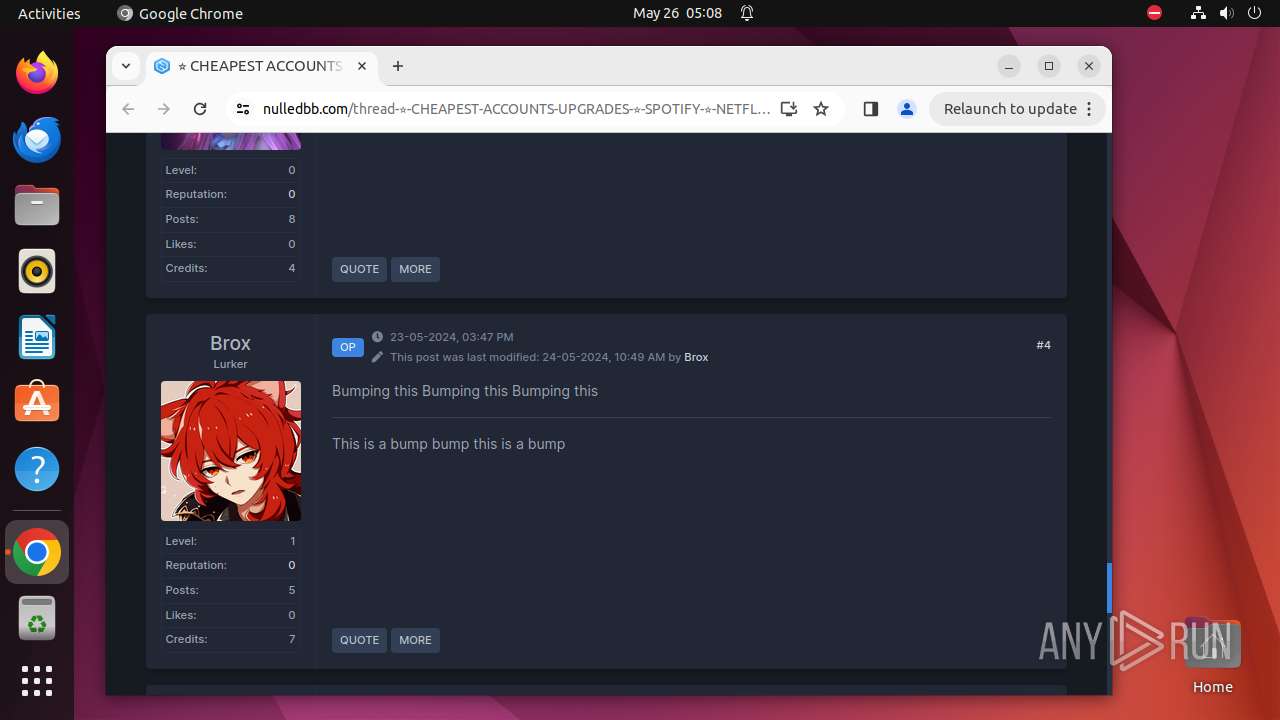
Task: Click the notification bell in top bar
Action: (x=747, y=13)
